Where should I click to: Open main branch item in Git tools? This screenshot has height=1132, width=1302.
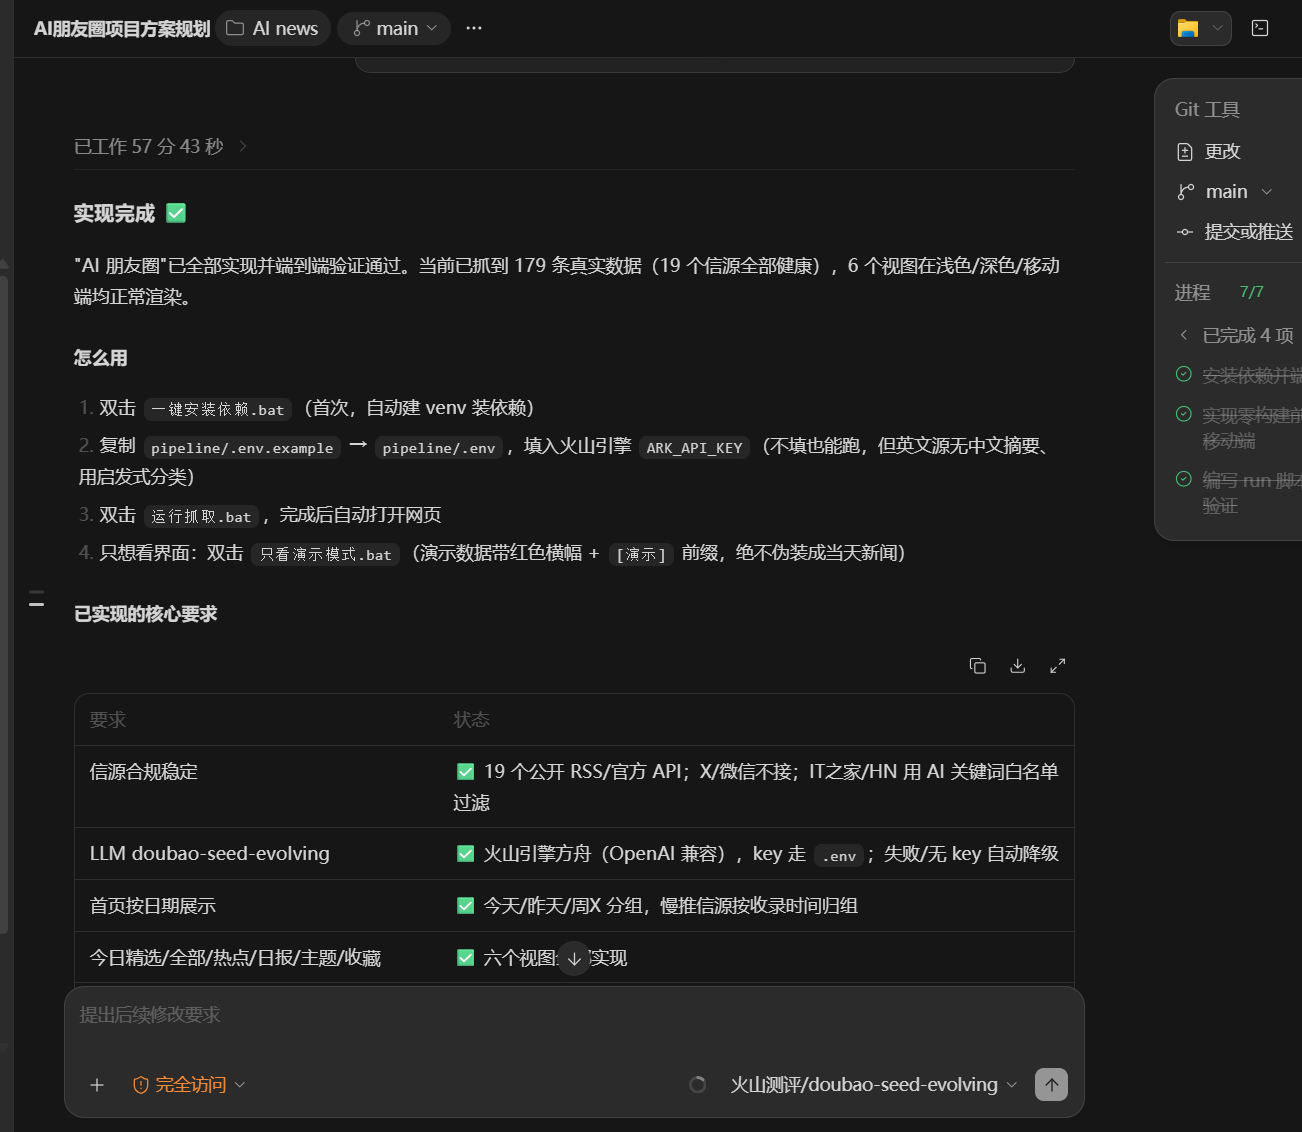coord(1226,192)
